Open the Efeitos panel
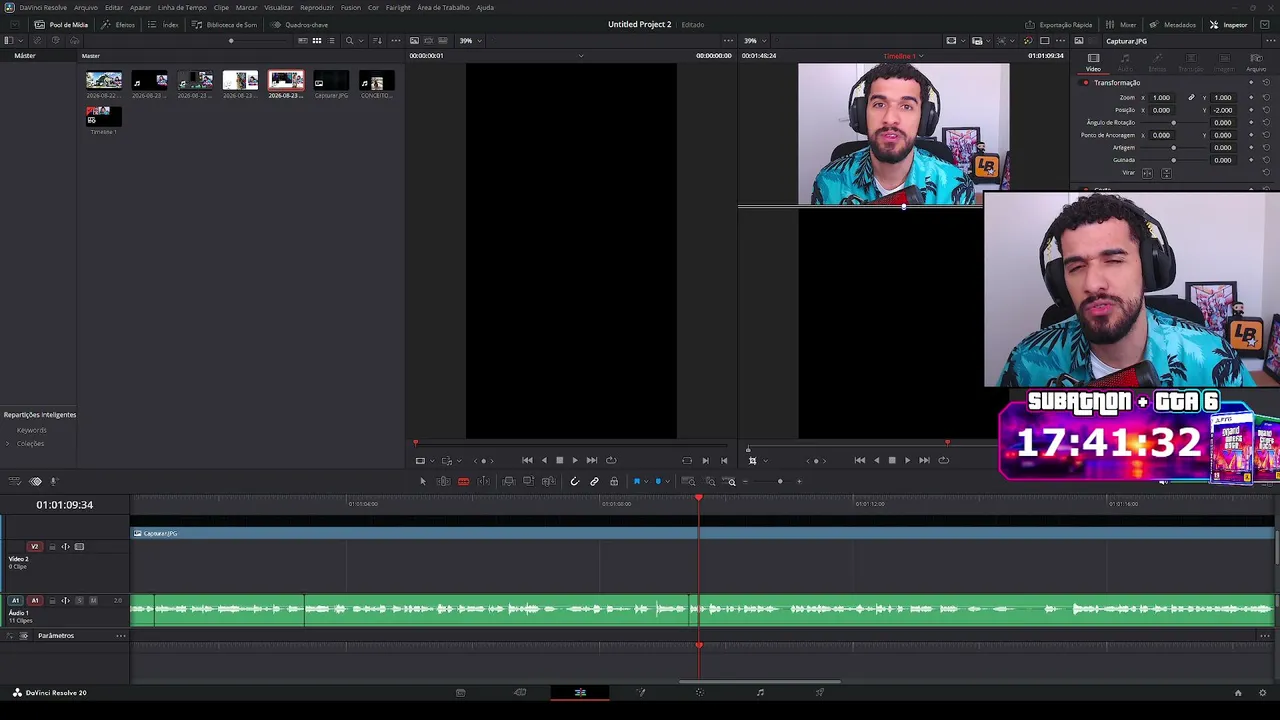Image resolution: width=1280 pixels, height=720 pixels. click(119, 24)
